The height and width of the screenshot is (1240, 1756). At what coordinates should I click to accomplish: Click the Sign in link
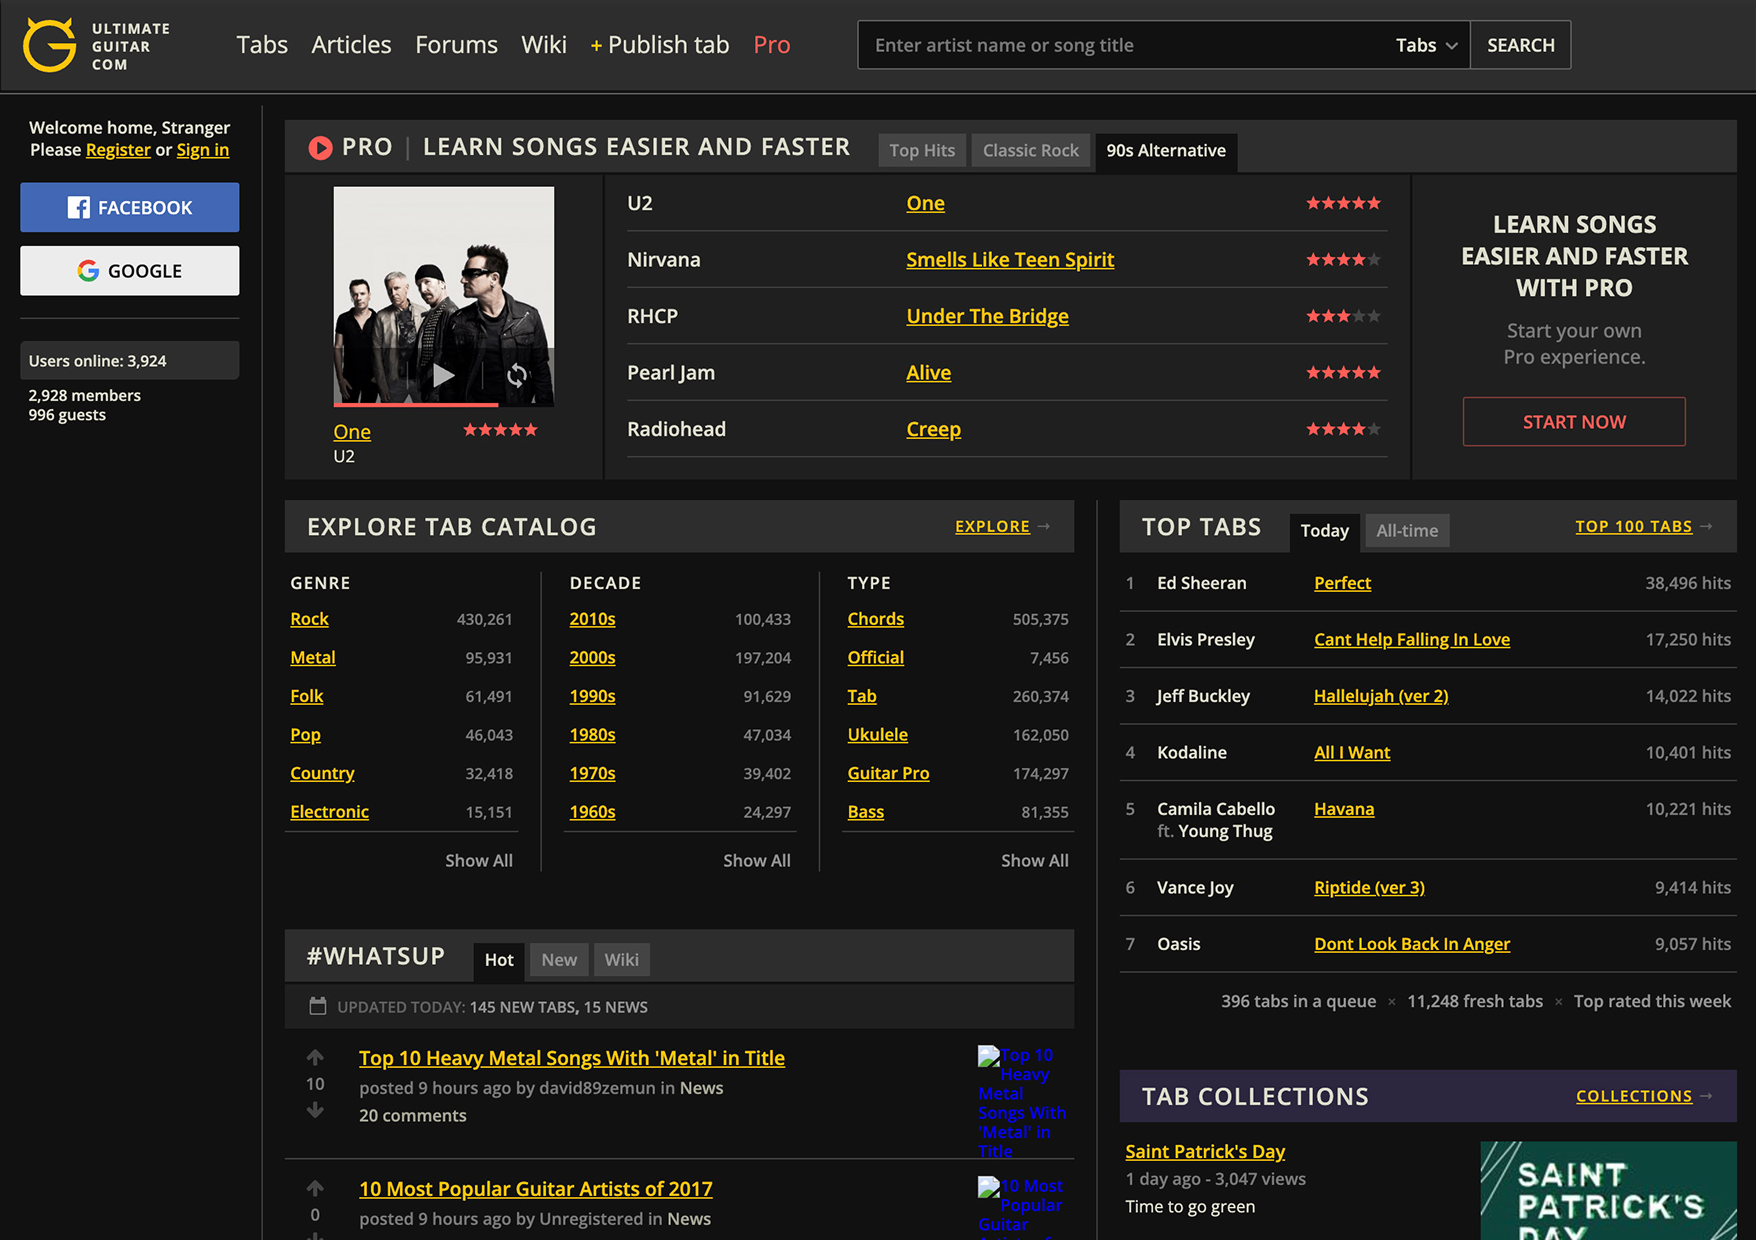pyautogui.click(x=203, y=150)
